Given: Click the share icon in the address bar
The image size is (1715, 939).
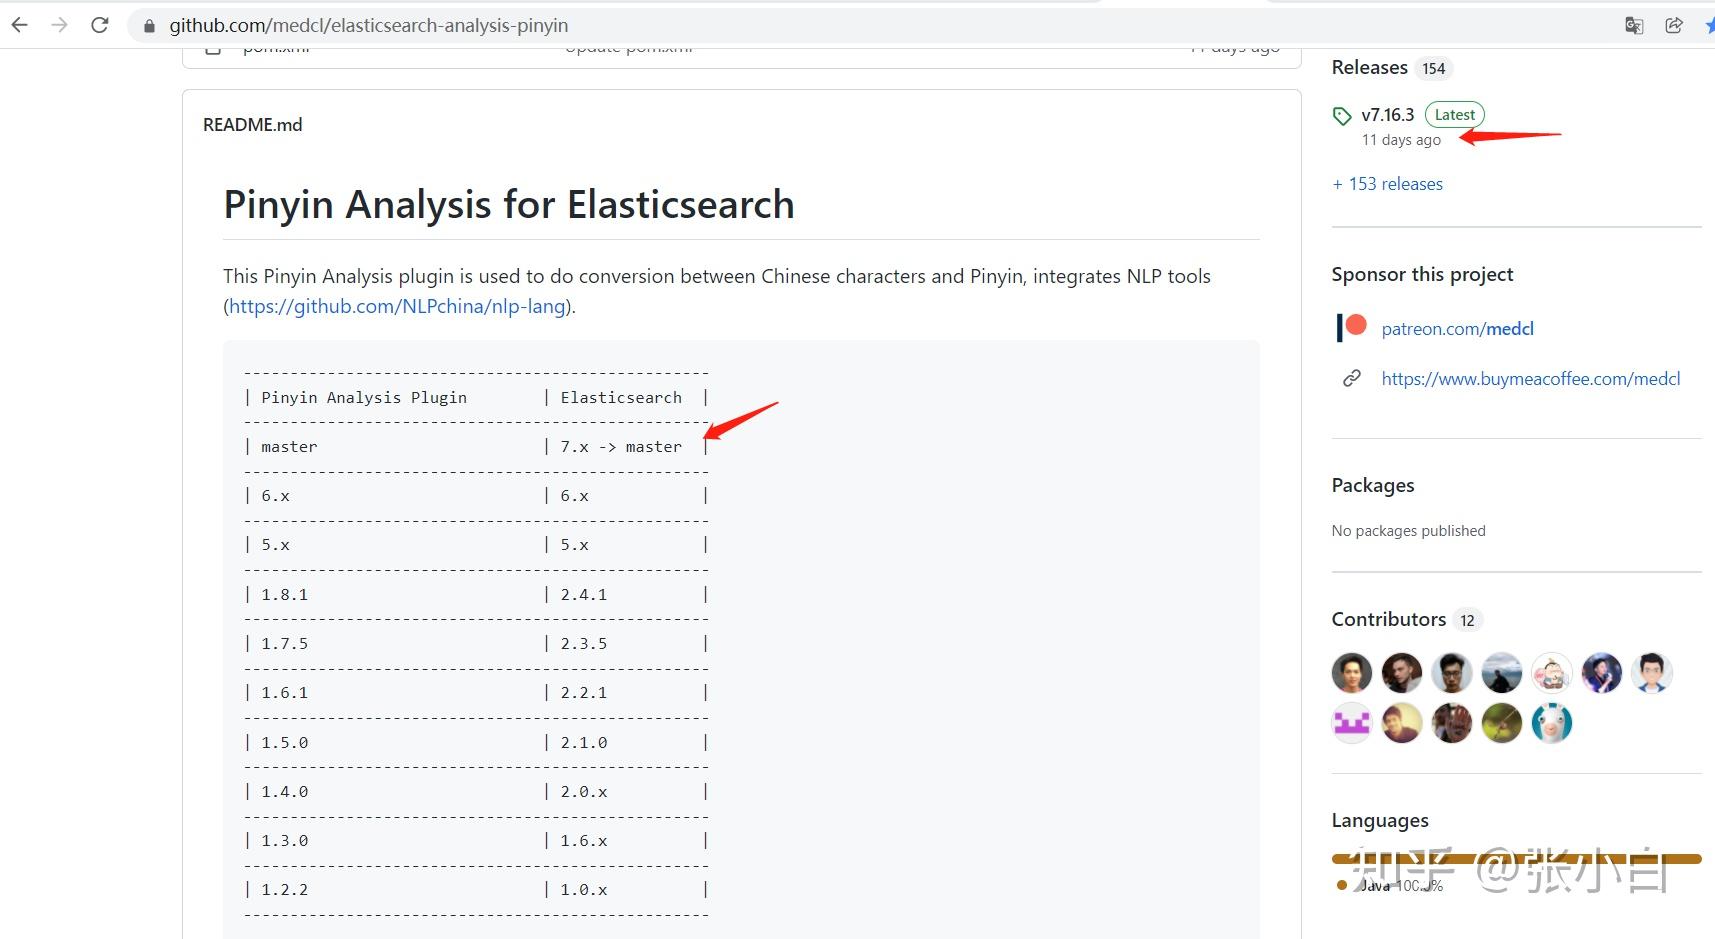Looking at the screenshot, I should 1675,25.
